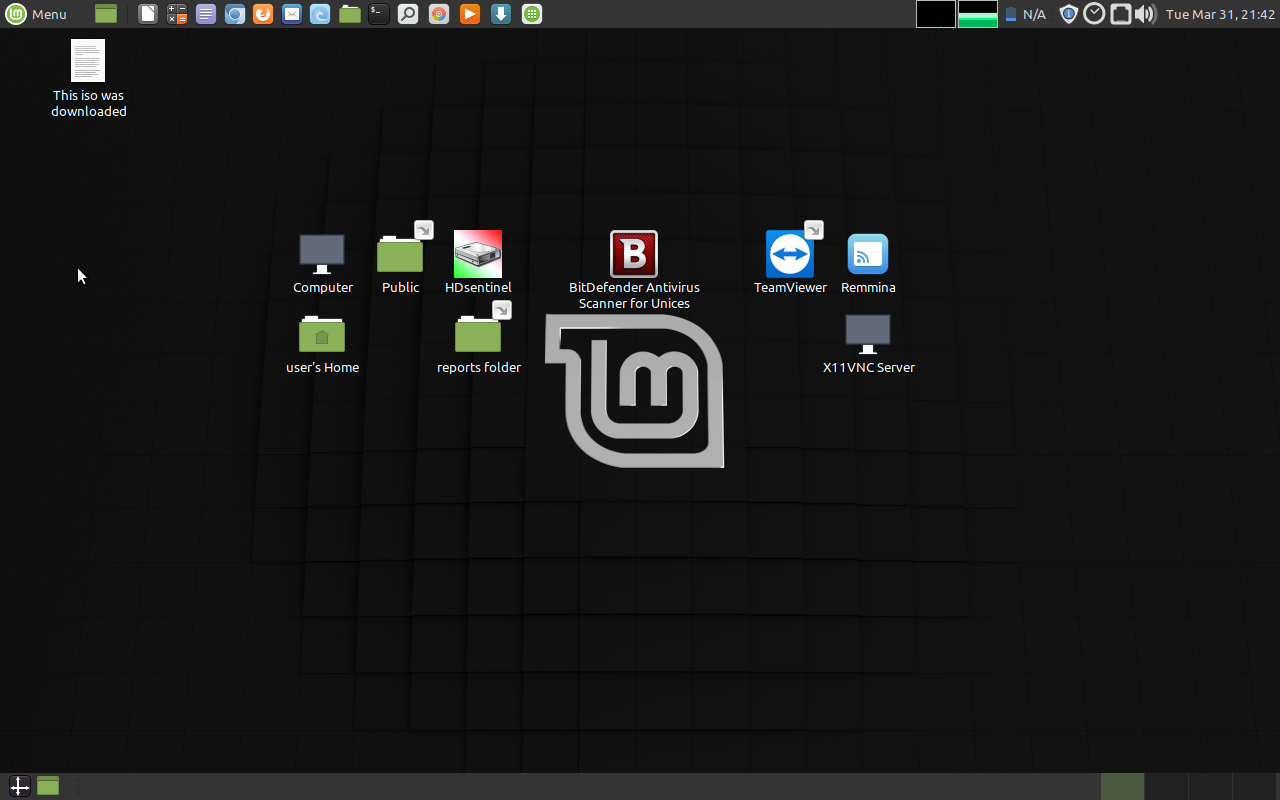Open the volume speaker control
The image size is (1280, 800).
[1146, 14]
